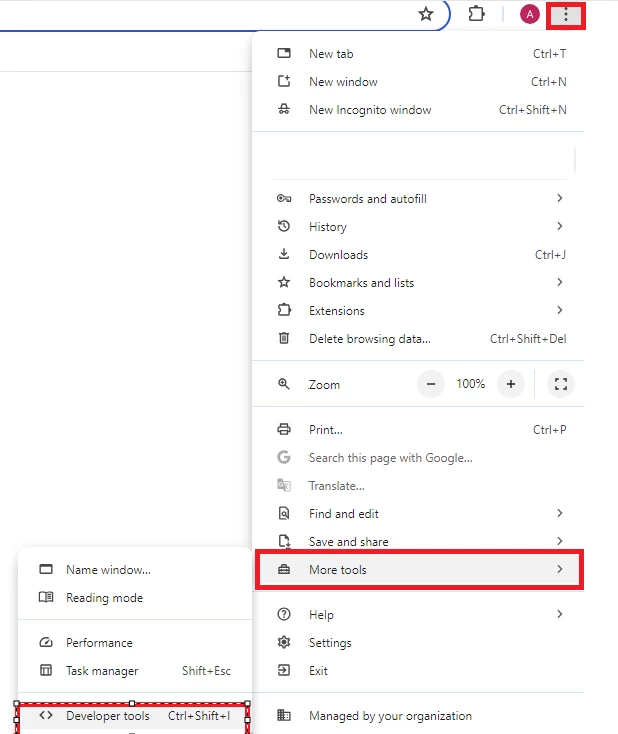Expand the Passwords and autofill submenu arrow
Screen dimensions: 618x734
[x=559, y=198]
